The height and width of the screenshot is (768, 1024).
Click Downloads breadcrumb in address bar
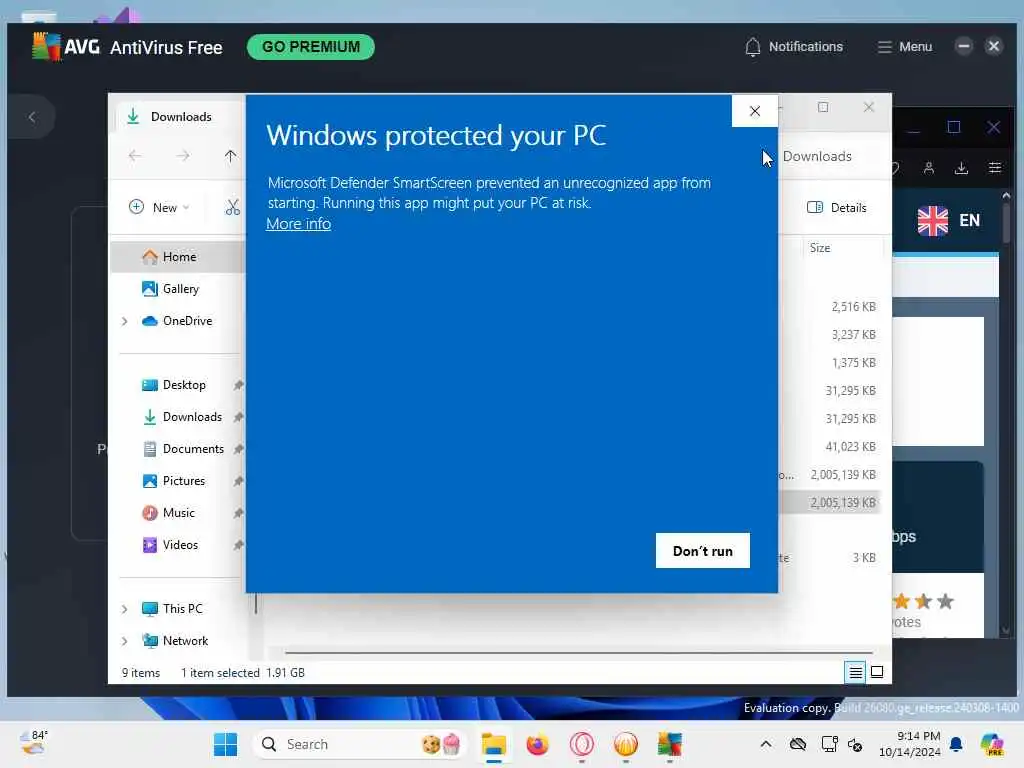coord(817,156)
